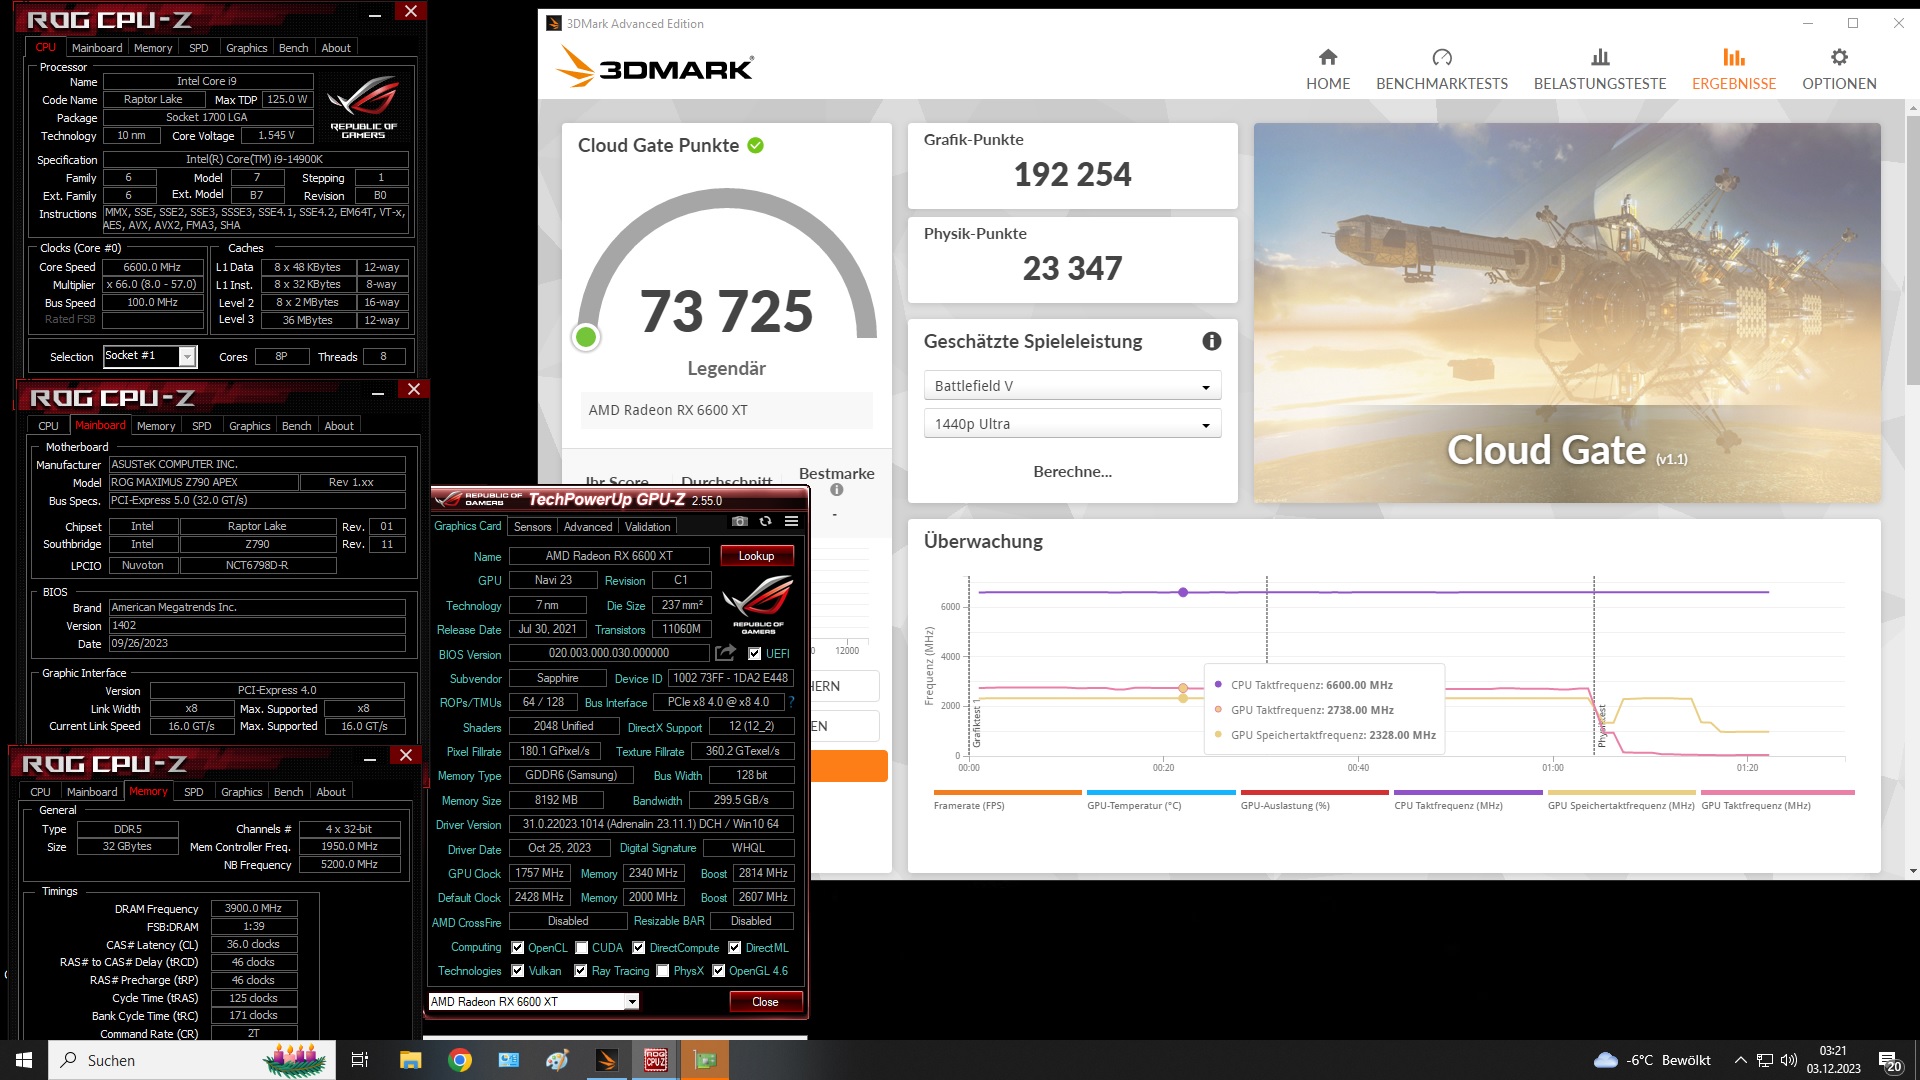1920x1080 pixels.
Task: Click the PCIe bus interface question mark in GPU-Z
Action: point(791,702)
